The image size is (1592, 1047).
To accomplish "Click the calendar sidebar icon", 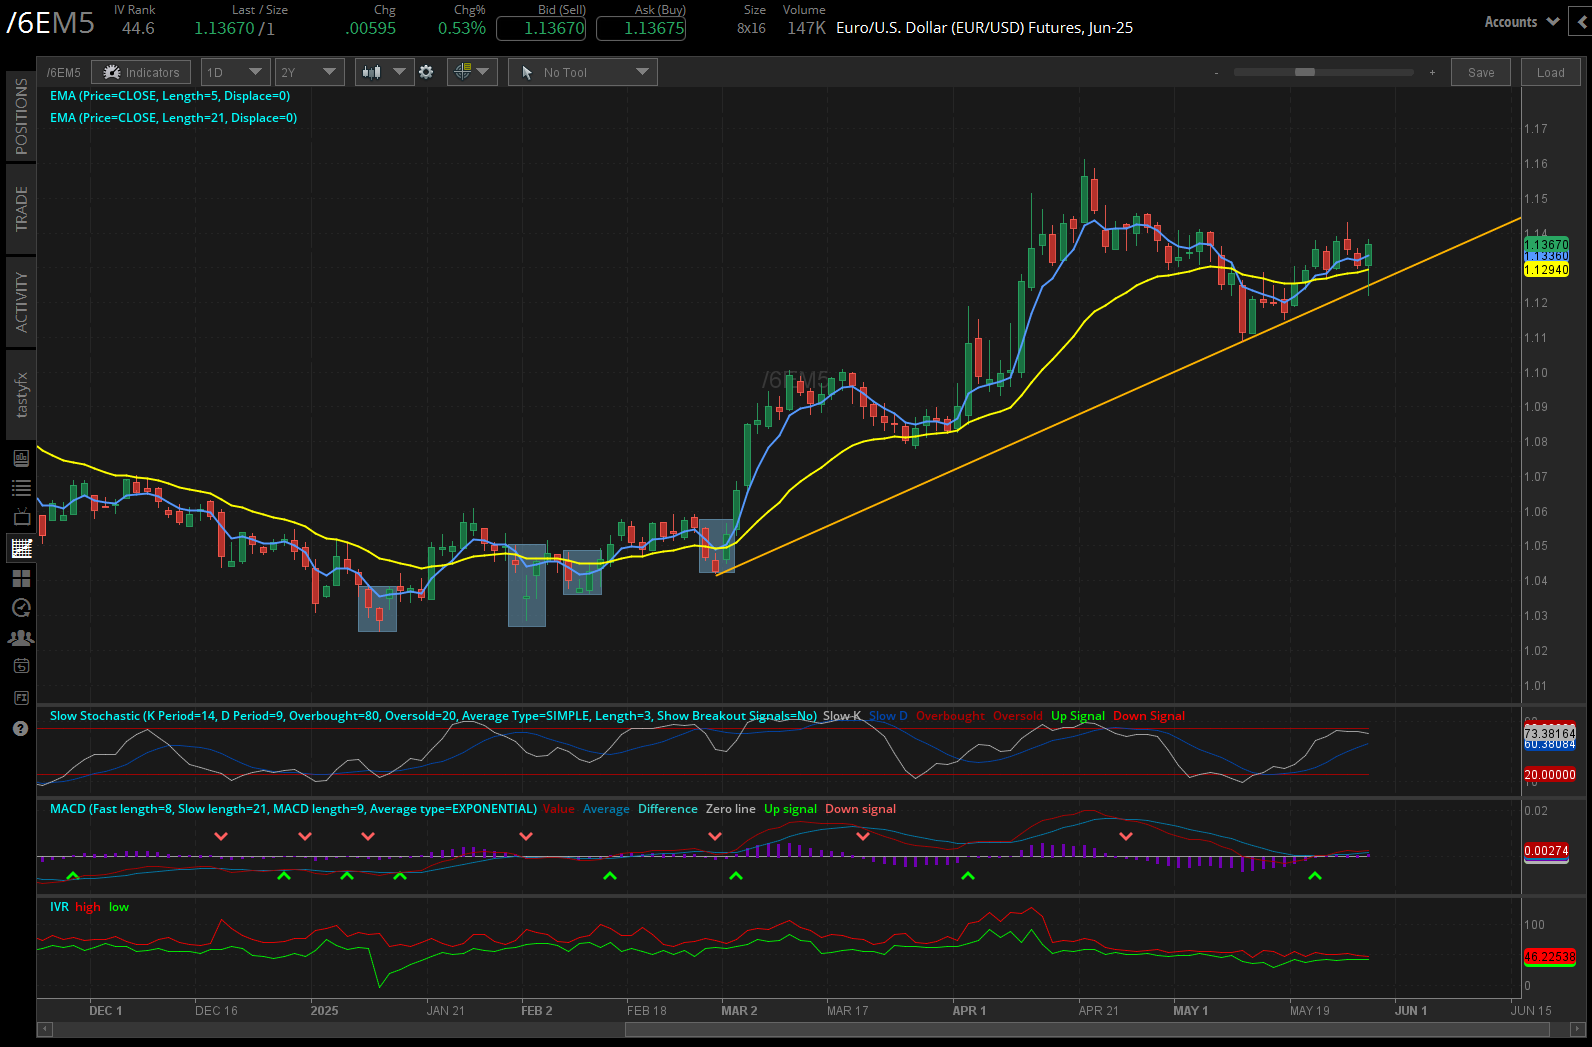I will [21, 666].
